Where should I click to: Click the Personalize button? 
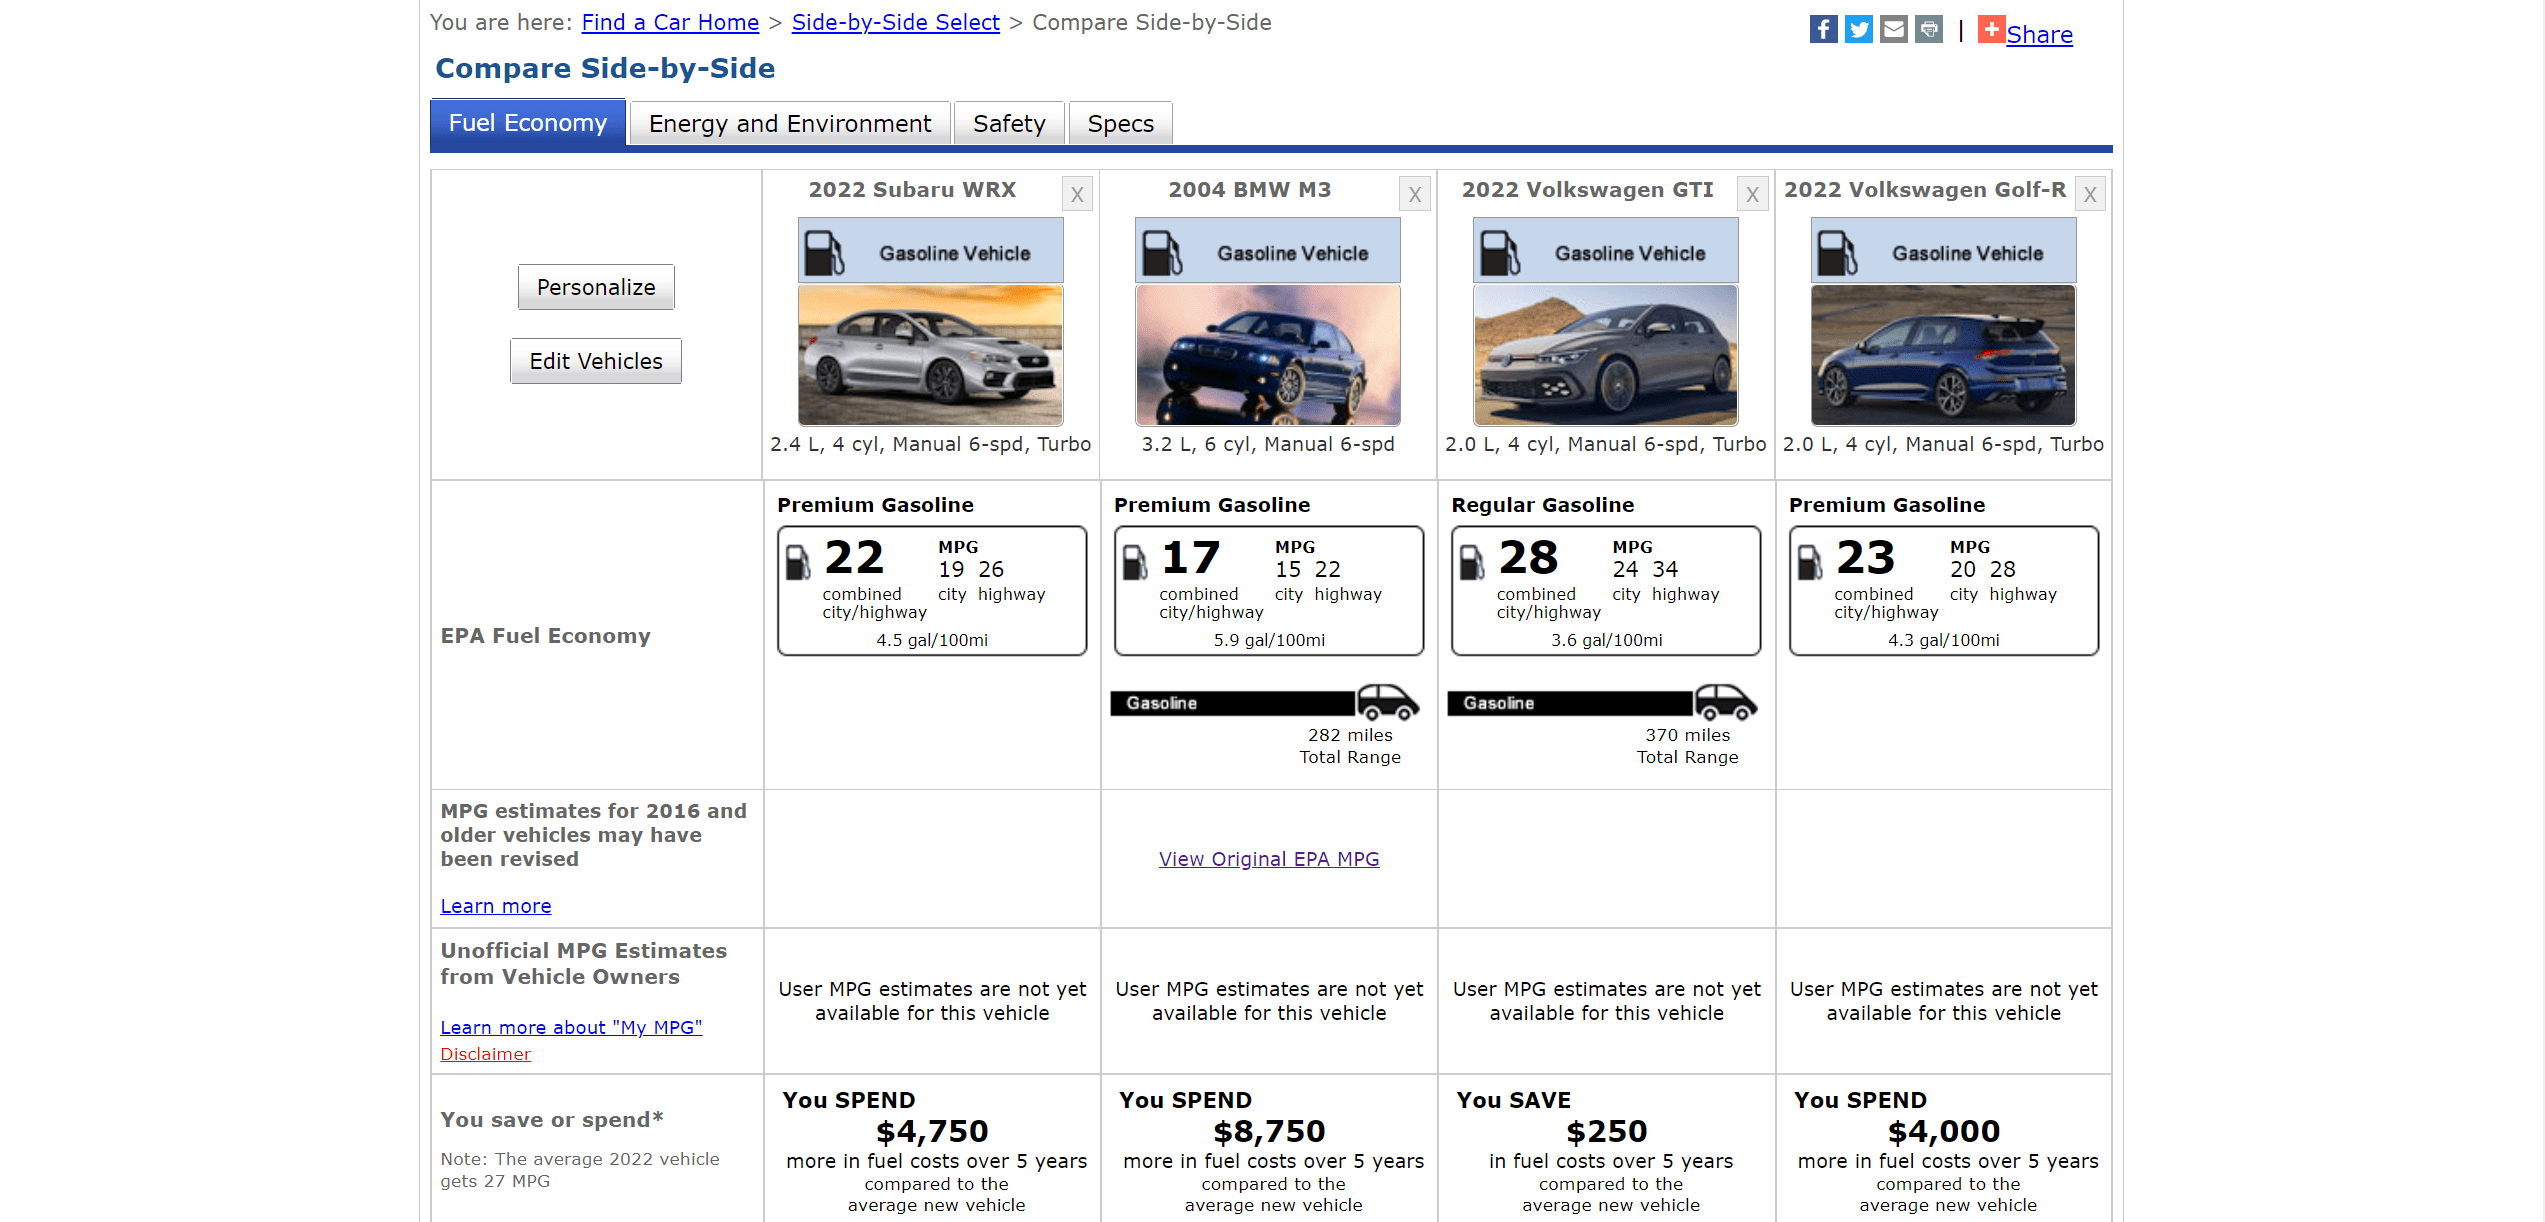point(596,286)
